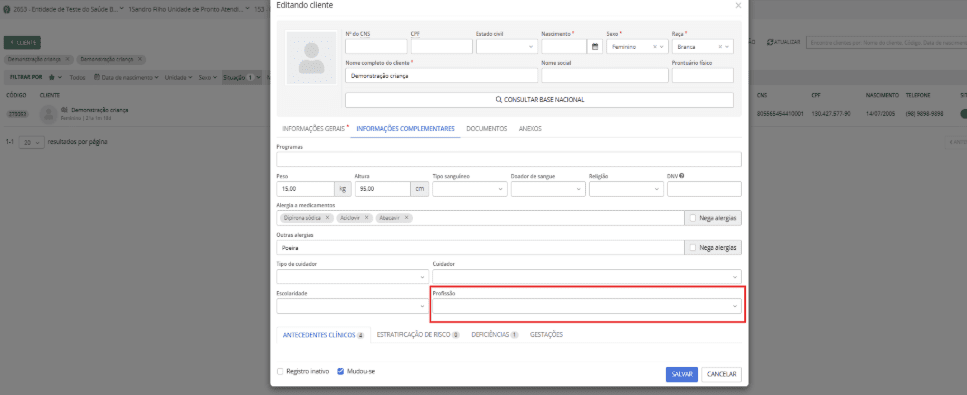Uncheck the Mudou-se checkbox

pos(340,372)
